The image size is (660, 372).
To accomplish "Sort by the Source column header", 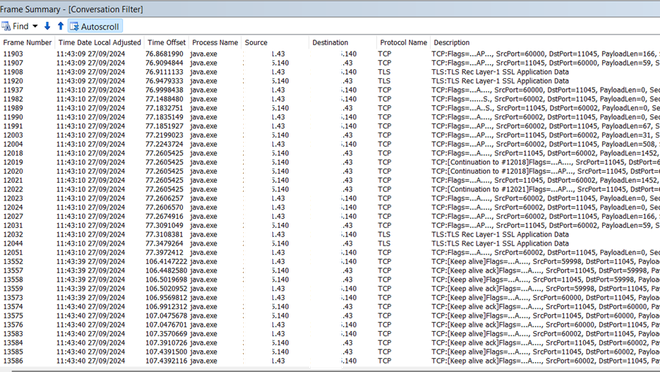I will pyautogui.click(x=256, y=43).
